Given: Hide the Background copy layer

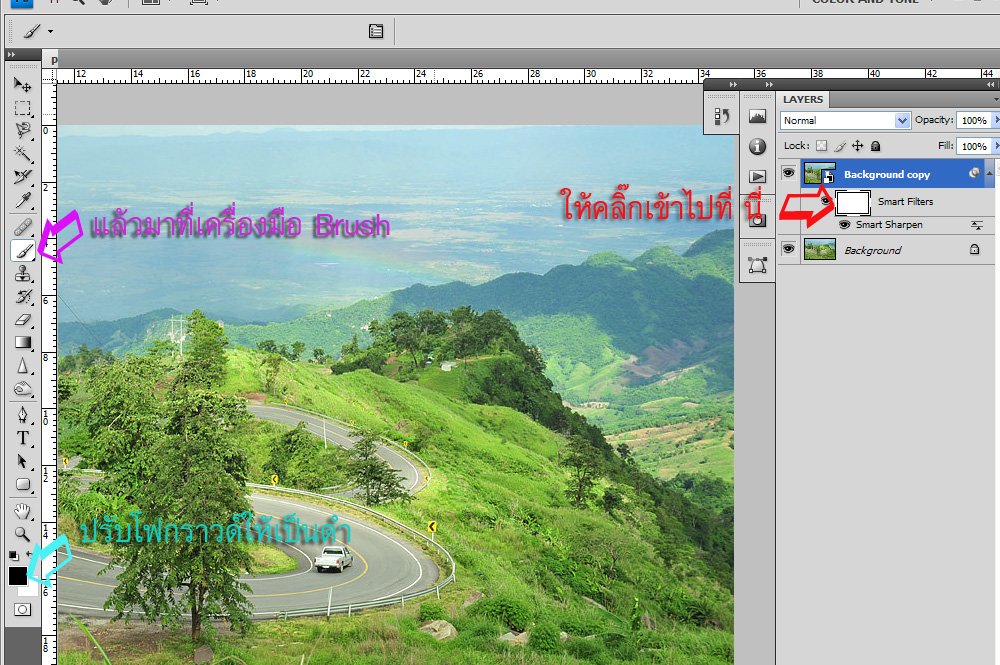Looking at the screenshot, I should (x=788, y=174).
